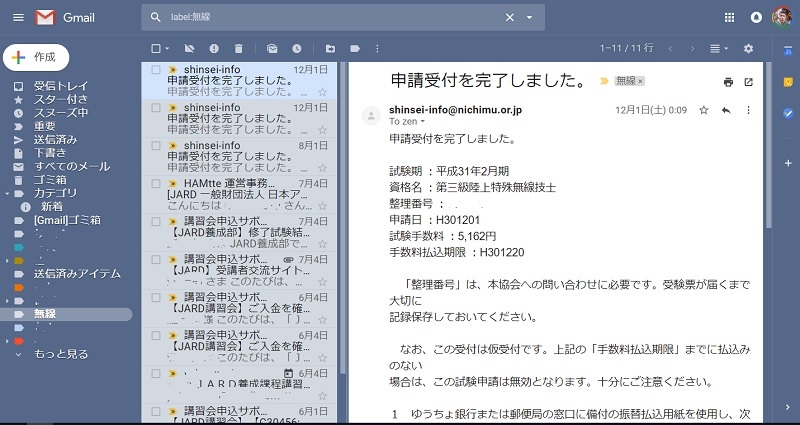The width and height of the screenshot is (800, 425).
Task: Go to 送信済み folder
Action: [55, 139]
